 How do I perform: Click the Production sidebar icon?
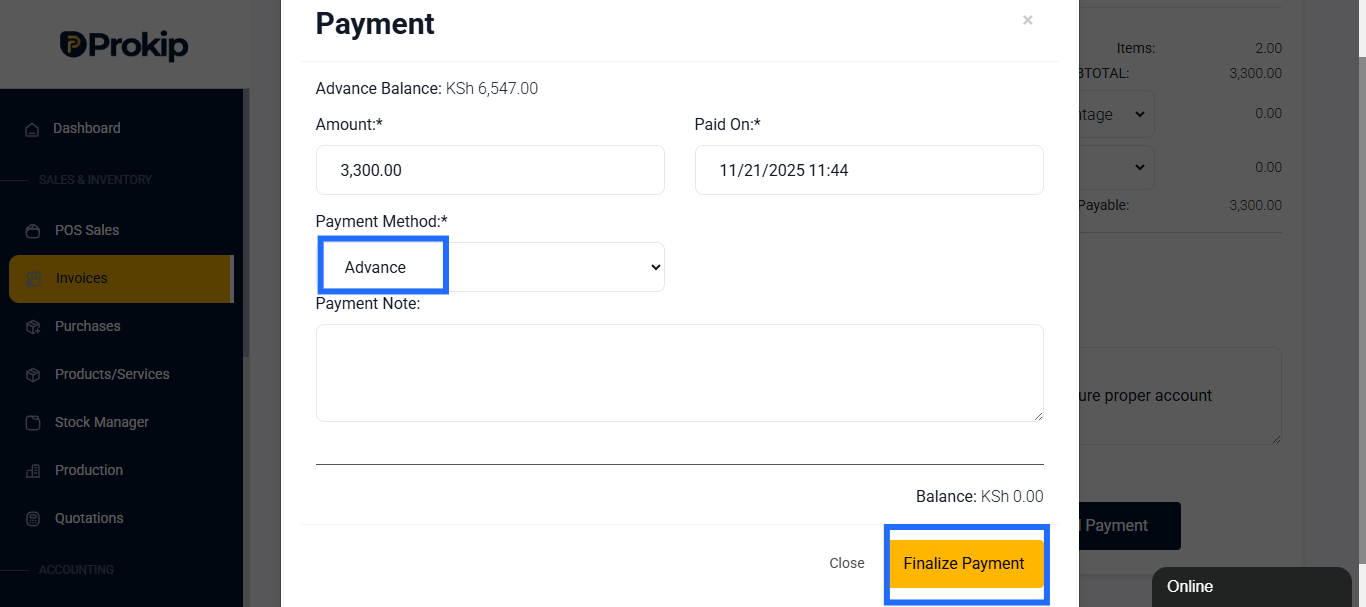point(33,471)
